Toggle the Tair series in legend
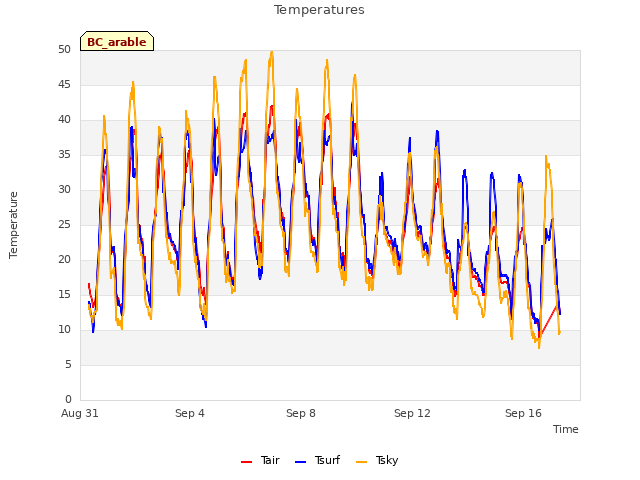Screen dimensions: 640x480 (x=260, y=460)
